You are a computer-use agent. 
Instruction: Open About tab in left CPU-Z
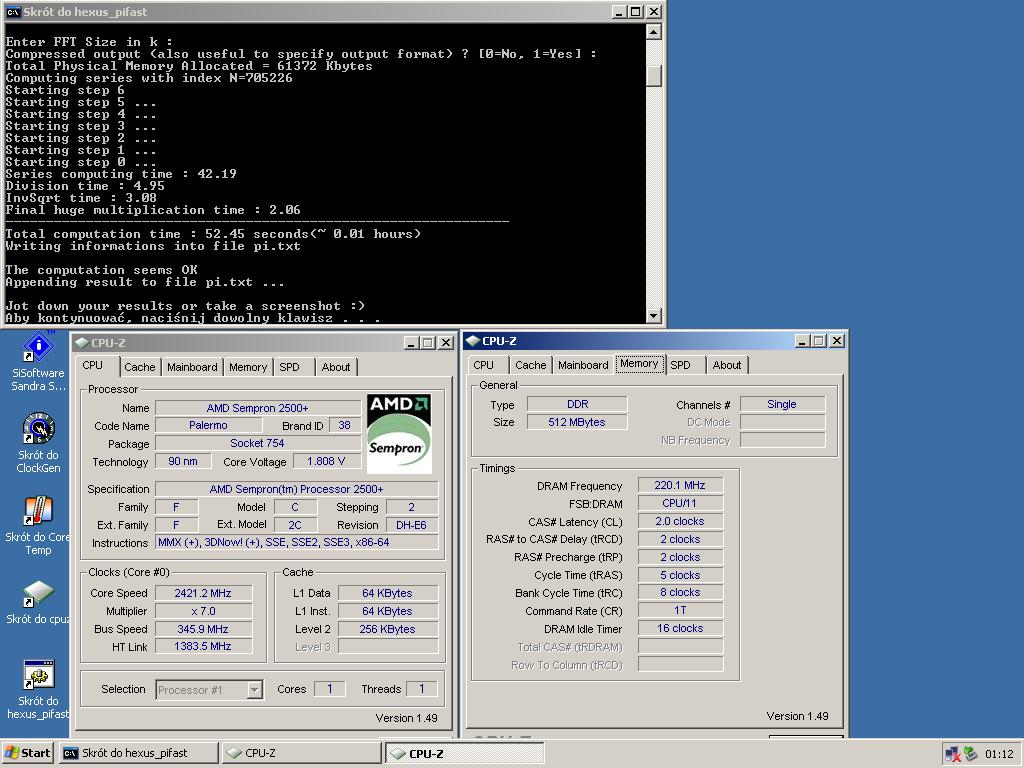[336, 367]
